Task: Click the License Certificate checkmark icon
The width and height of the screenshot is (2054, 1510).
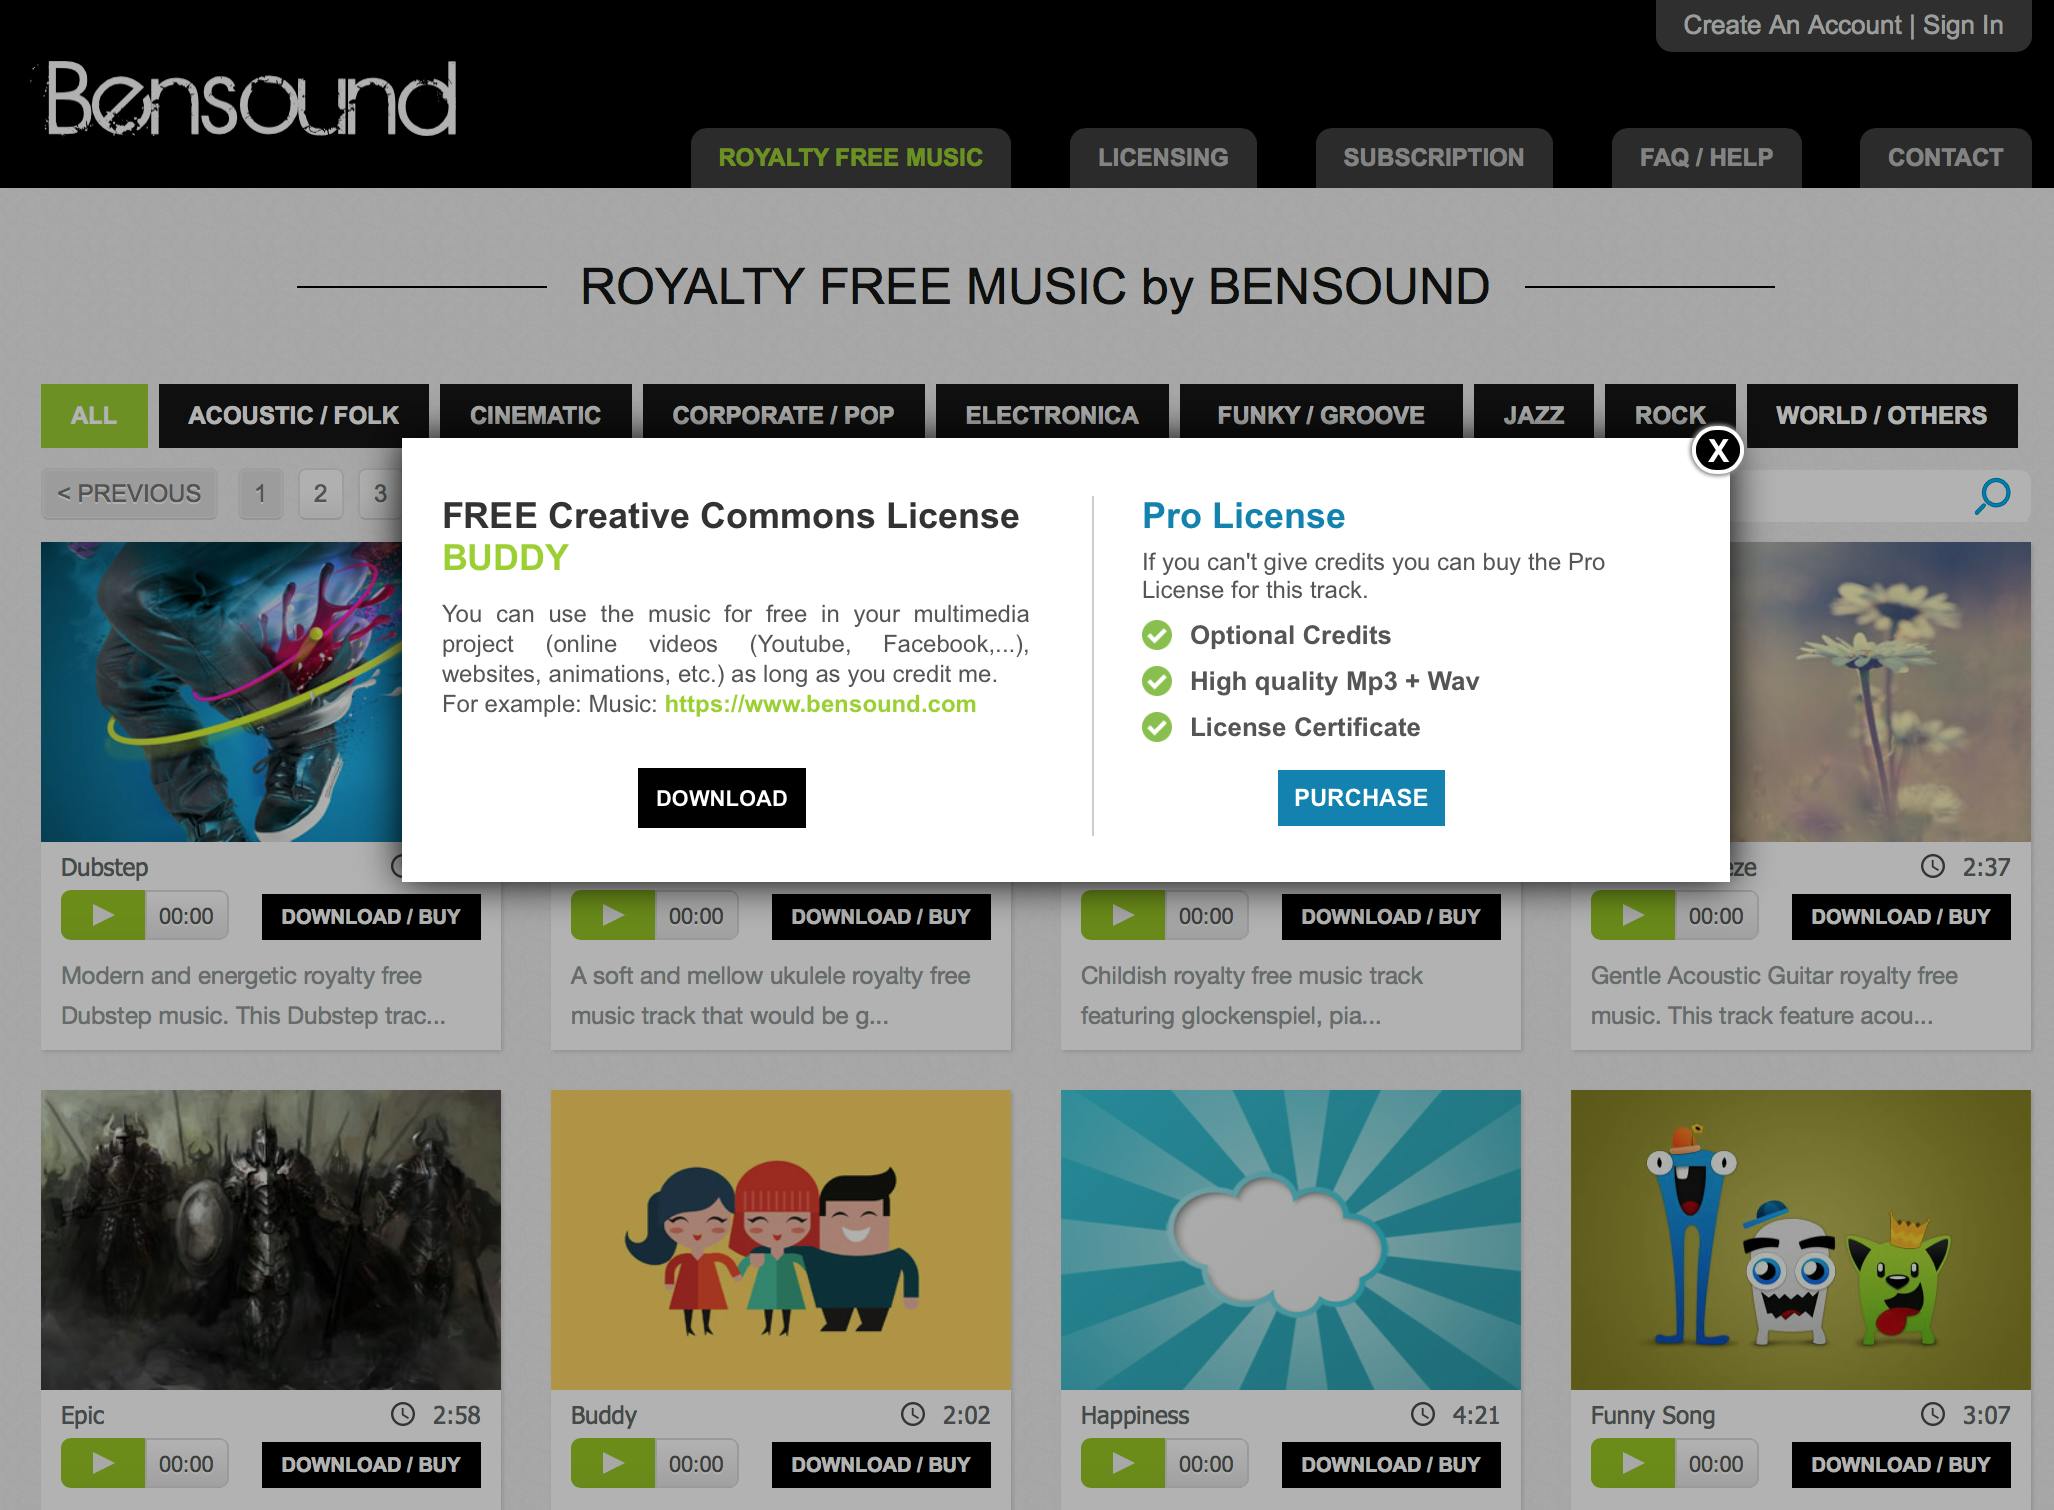Action: [x=1157, y=727]
